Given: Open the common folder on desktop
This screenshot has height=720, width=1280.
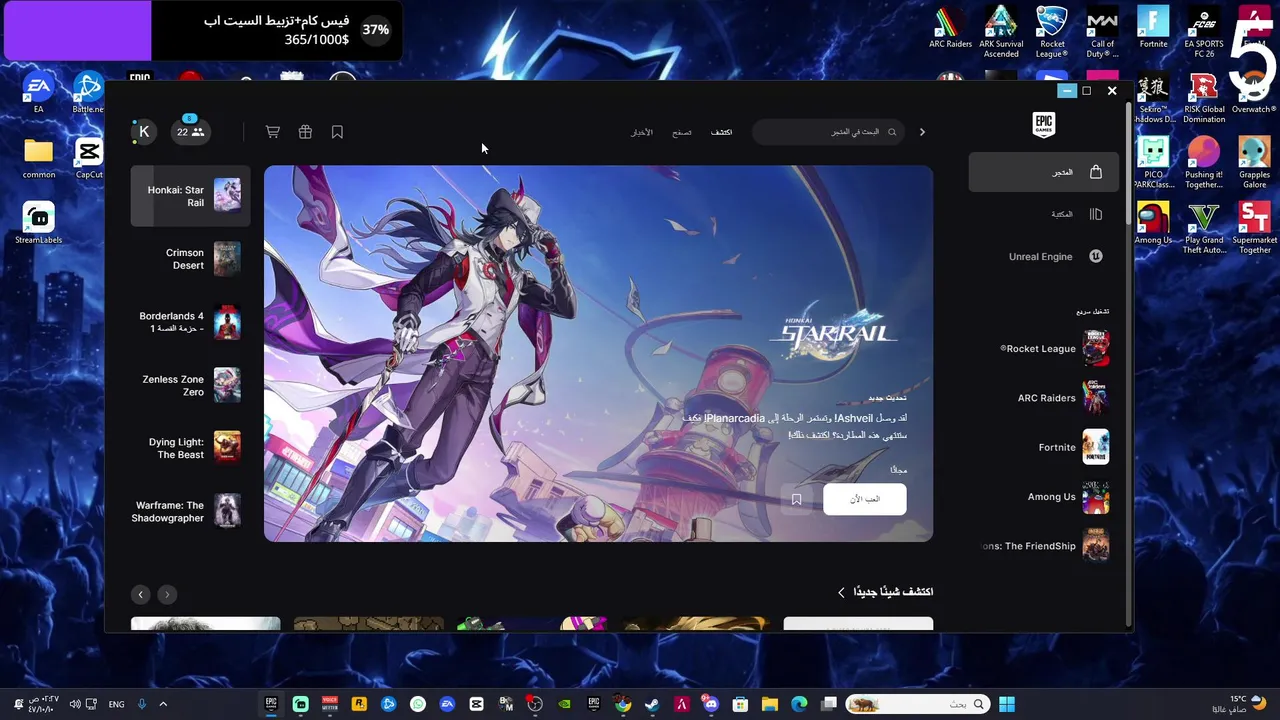Looking at the screenshot, I should tap(38, 158).
